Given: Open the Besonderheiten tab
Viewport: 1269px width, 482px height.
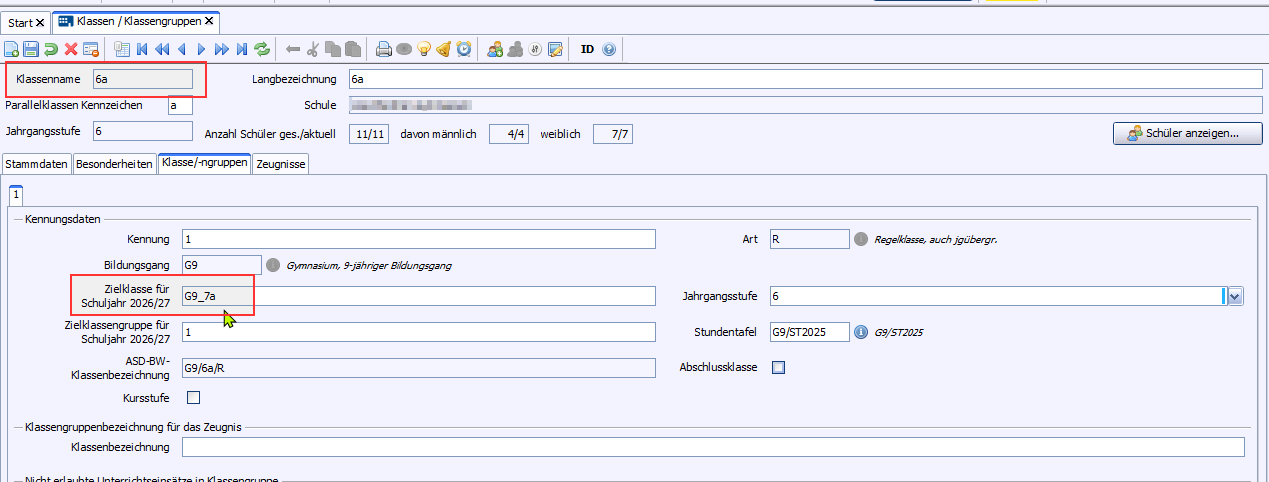Looking at the screenshot, I should (114, 163).
